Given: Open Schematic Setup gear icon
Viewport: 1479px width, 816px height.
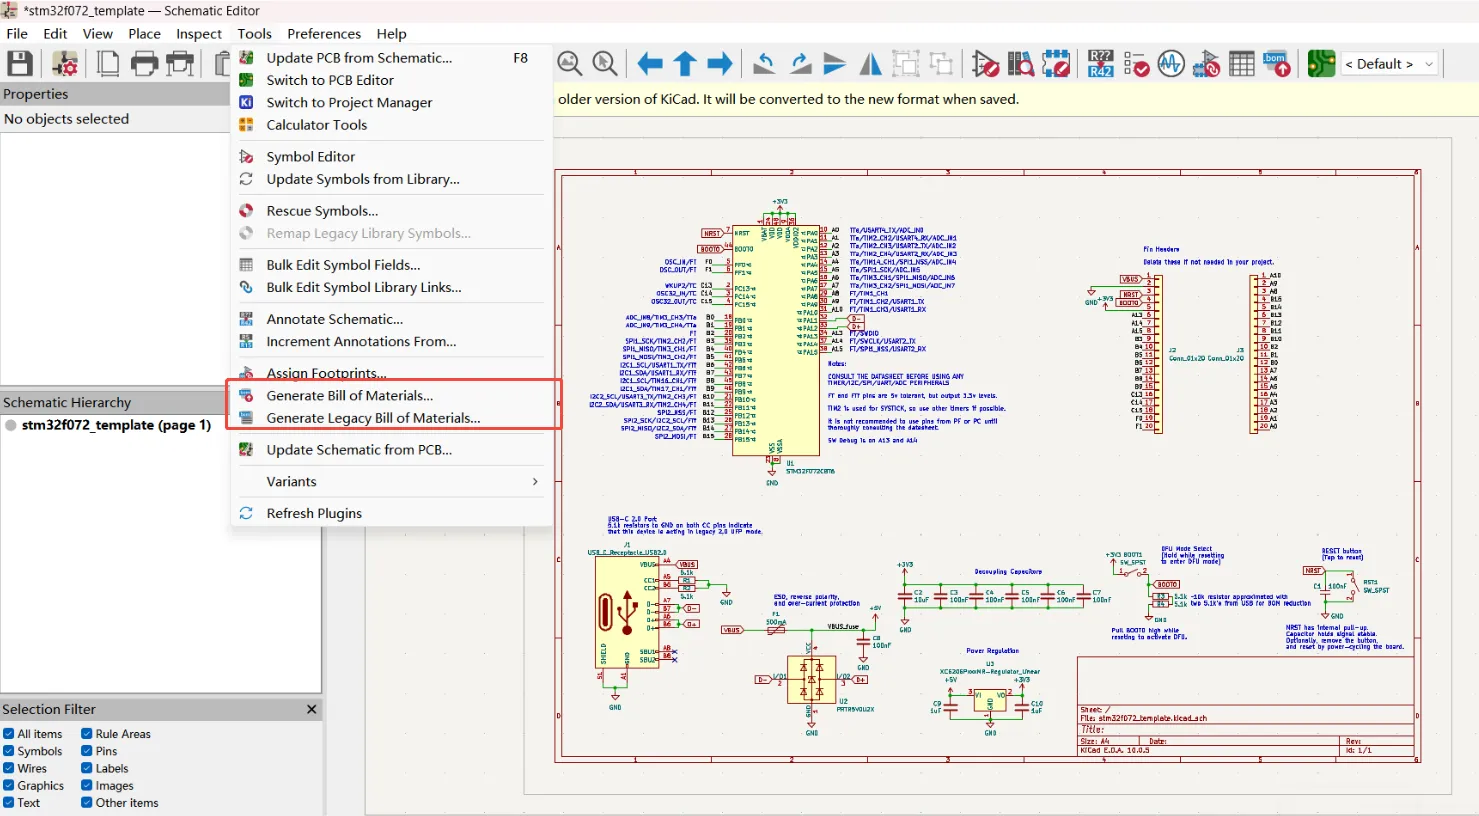Looking at the screenshot, I should coord(65,64).
